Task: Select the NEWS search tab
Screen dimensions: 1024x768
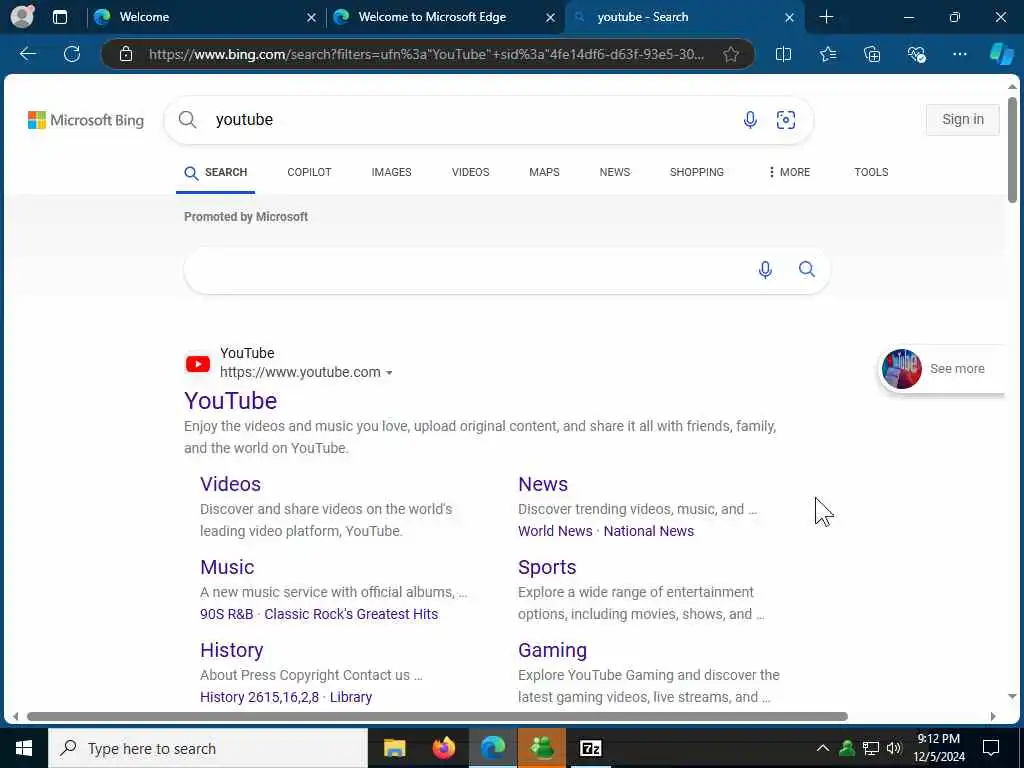Action: [615, 172]
